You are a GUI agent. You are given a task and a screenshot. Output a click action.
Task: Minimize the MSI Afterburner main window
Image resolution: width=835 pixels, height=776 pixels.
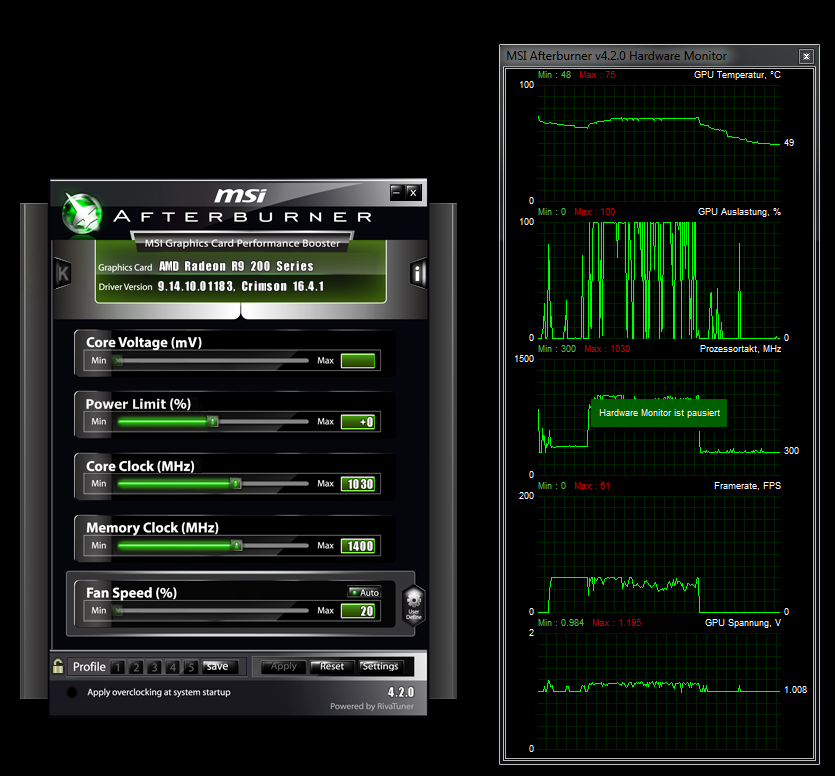397,192
